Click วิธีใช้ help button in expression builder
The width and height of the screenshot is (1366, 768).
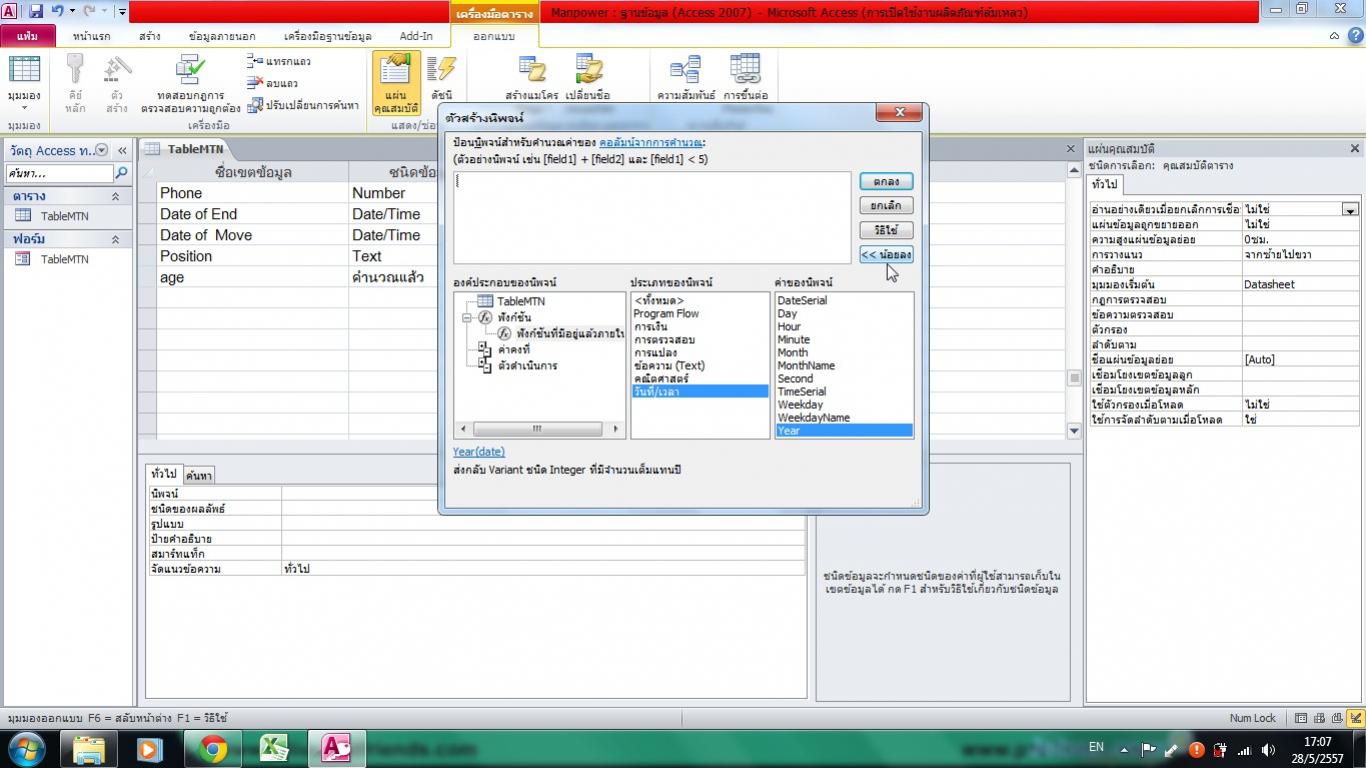point(886,230)
